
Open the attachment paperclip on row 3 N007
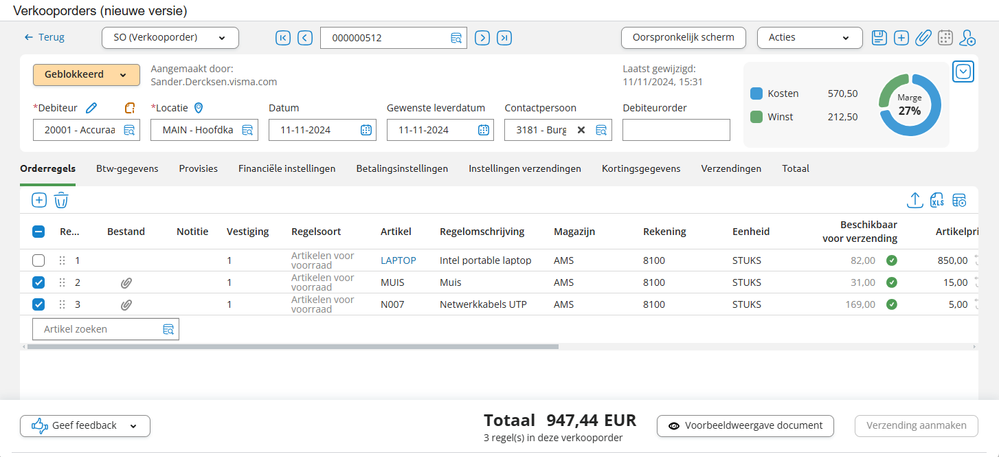pos(126,305)
